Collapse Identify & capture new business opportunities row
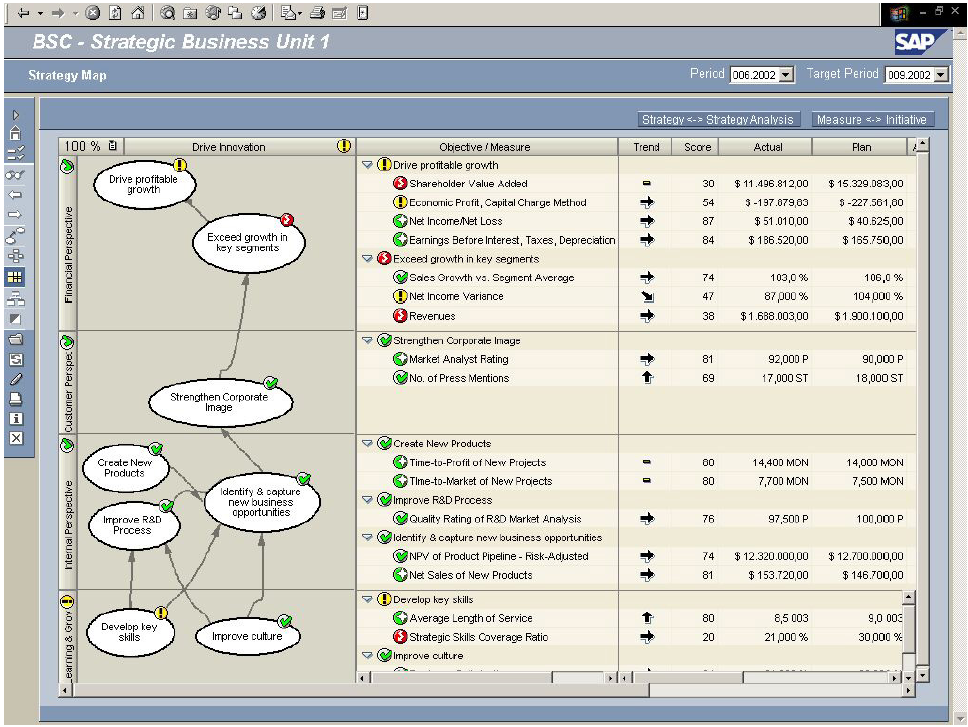 pyautogui.click(x=367, y=538)
